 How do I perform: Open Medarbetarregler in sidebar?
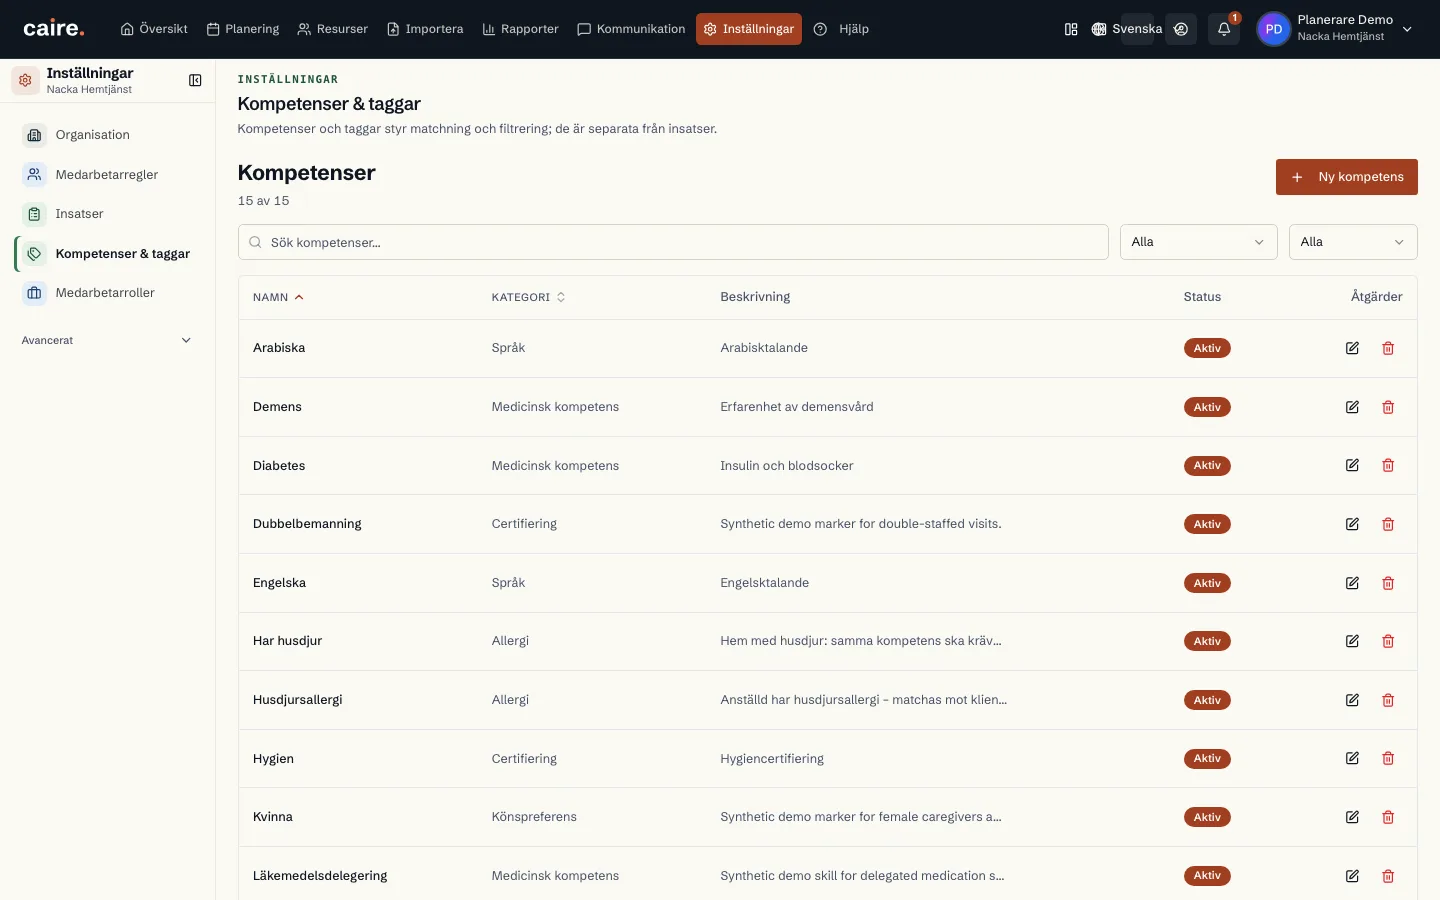pos(107,175)
